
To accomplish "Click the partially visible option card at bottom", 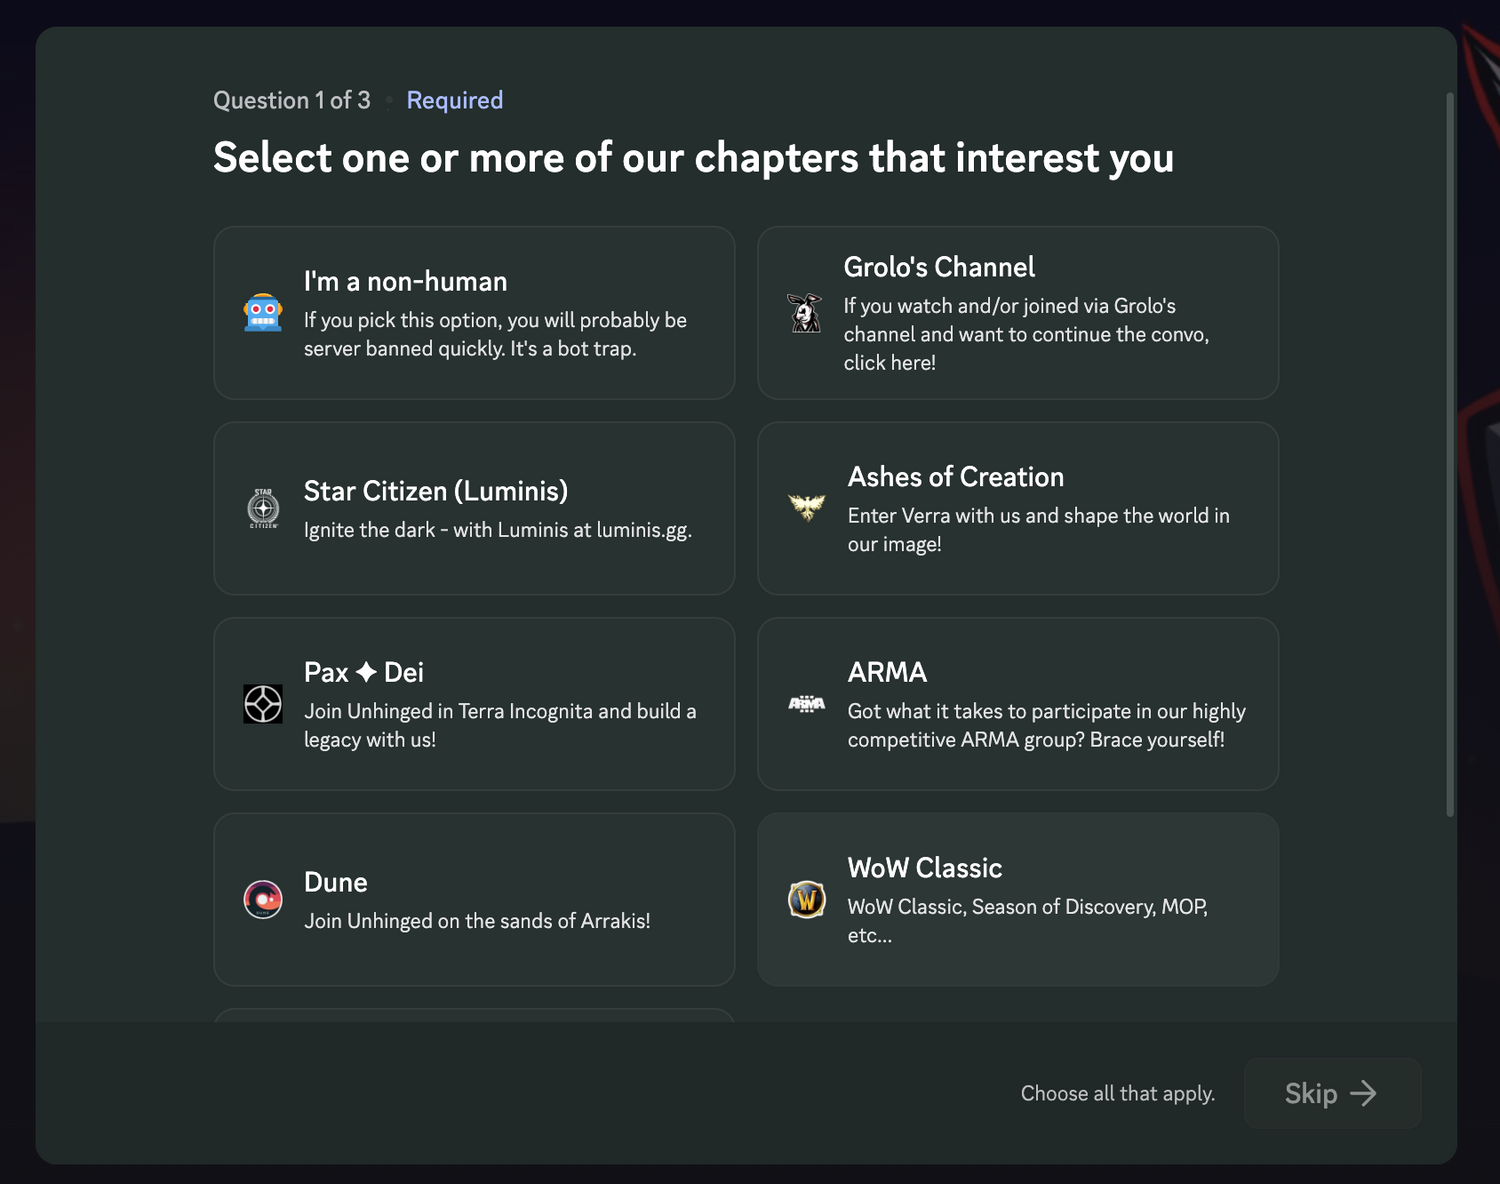I will point(474,1015).
